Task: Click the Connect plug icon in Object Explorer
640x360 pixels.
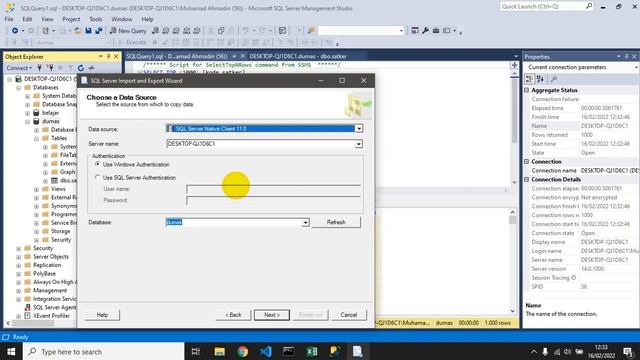Action: point(40,68)
